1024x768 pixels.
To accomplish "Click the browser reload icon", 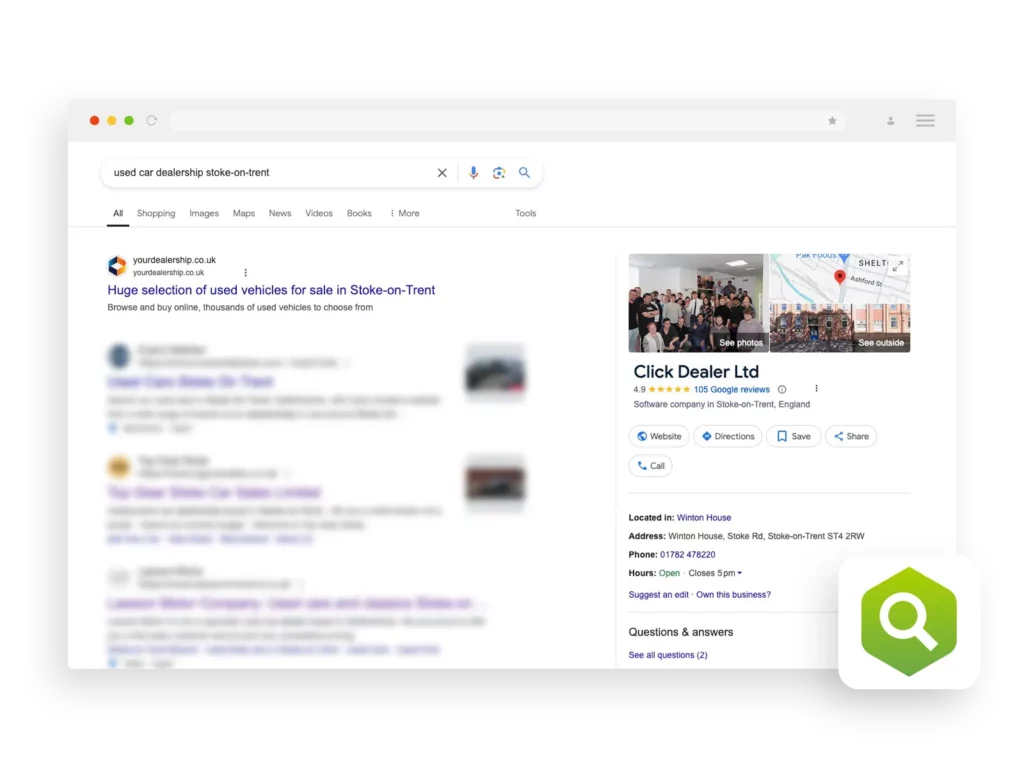I will point(152,121).
